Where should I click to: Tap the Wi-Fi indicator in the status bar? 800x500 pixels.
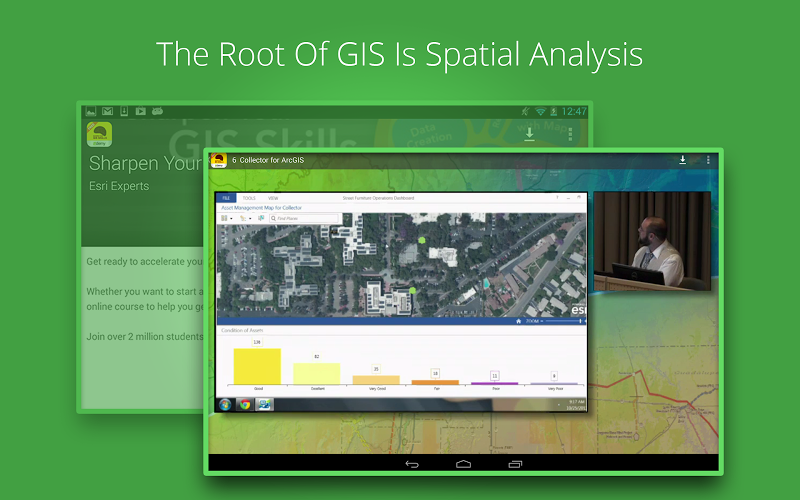pyautogui.click(x=540, y=111)
